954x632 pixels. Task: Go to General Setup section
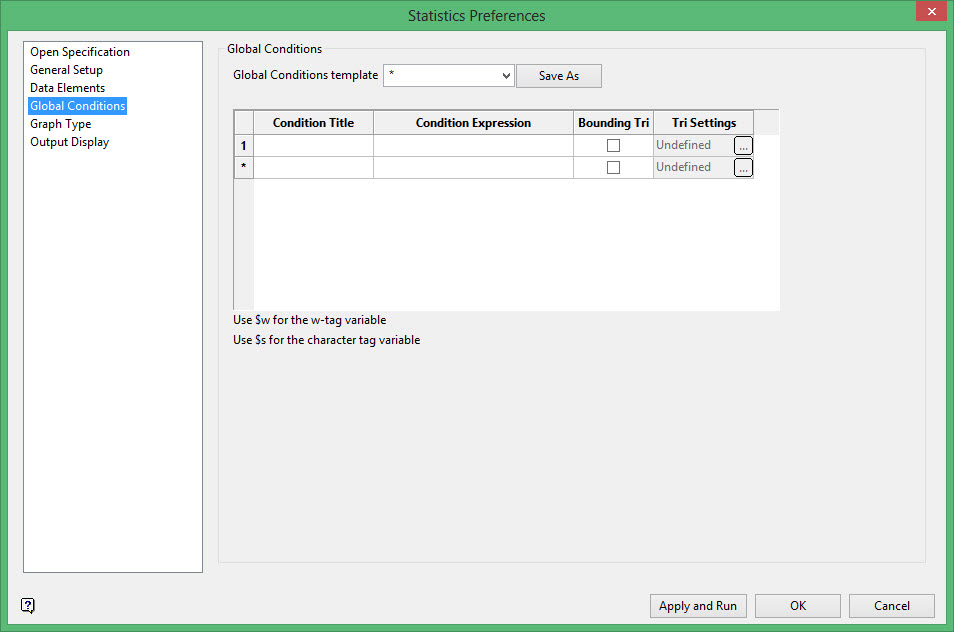click(66, 70)
